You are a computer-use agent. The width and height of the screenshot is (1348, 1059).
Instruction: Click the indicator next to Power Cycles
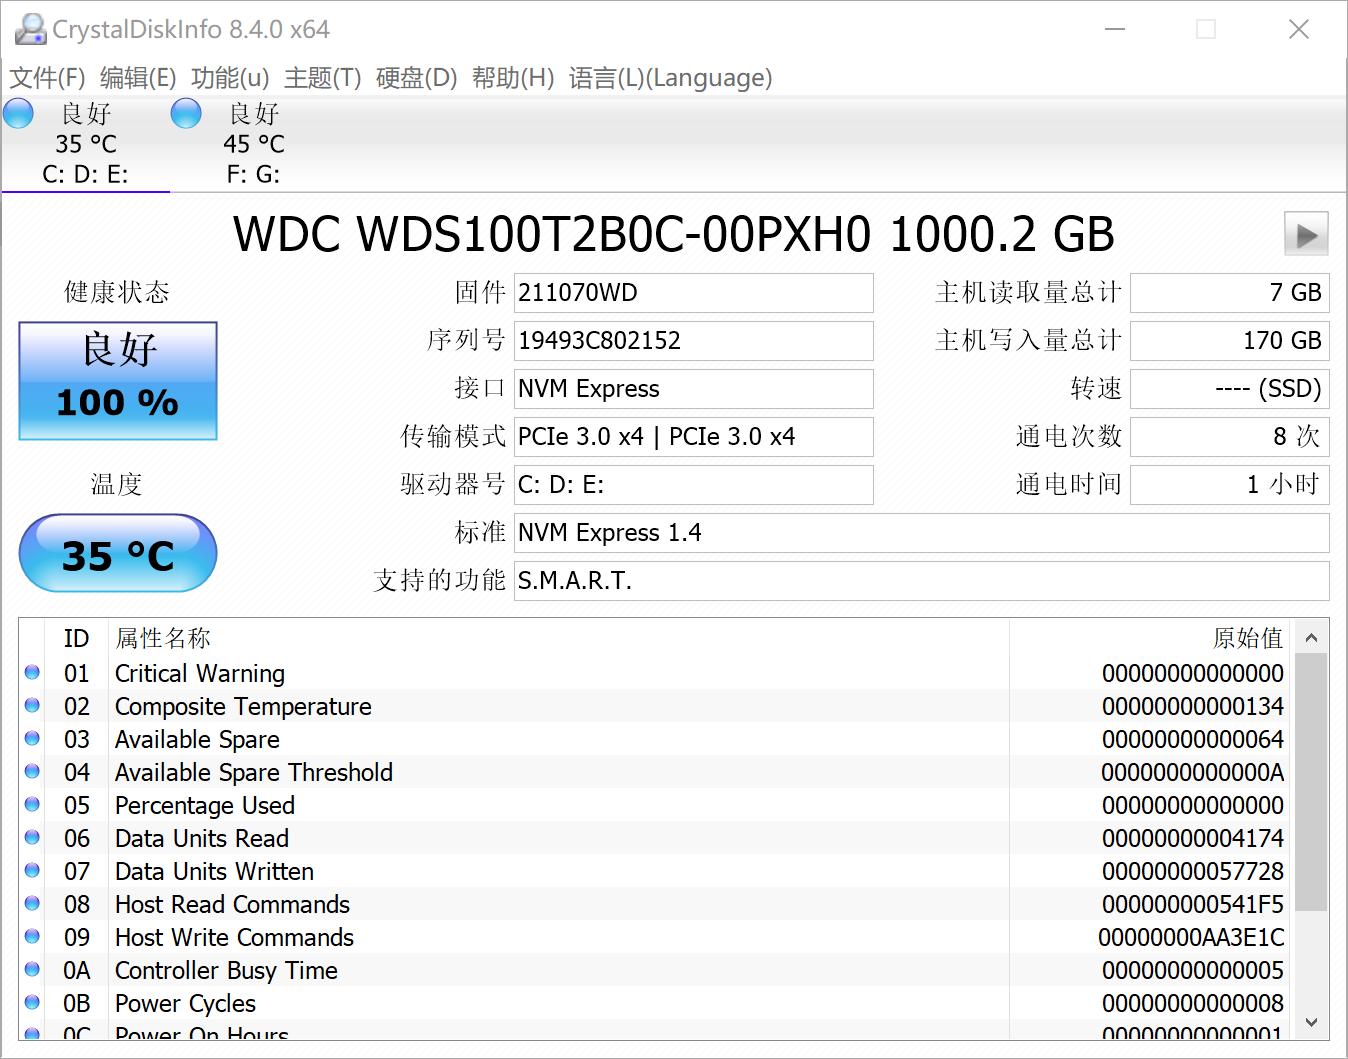[x=31, y=1003]
